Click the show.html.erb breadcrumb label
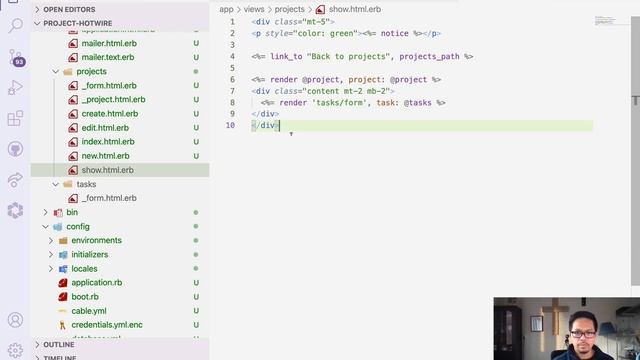The width and height of the screenshot is (640, 360). click(355, 9)
